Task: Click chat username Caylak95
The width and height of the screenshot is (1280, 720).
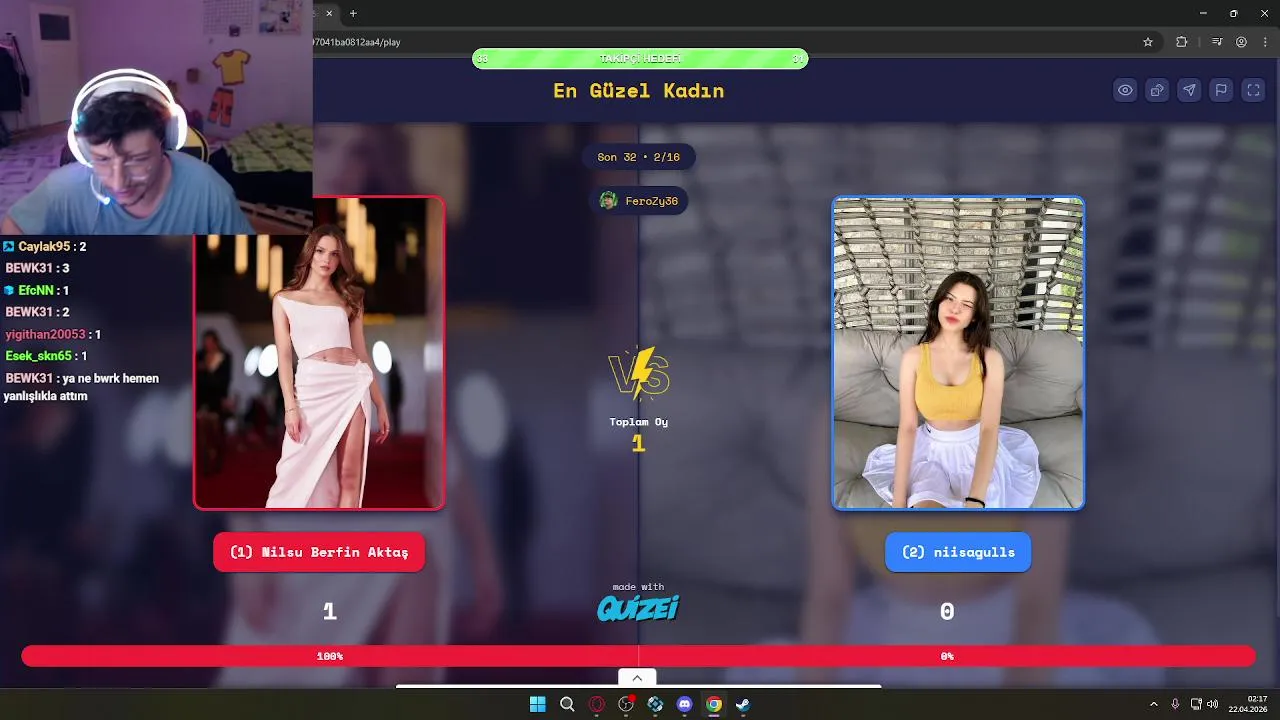Action: click(44, 247)
